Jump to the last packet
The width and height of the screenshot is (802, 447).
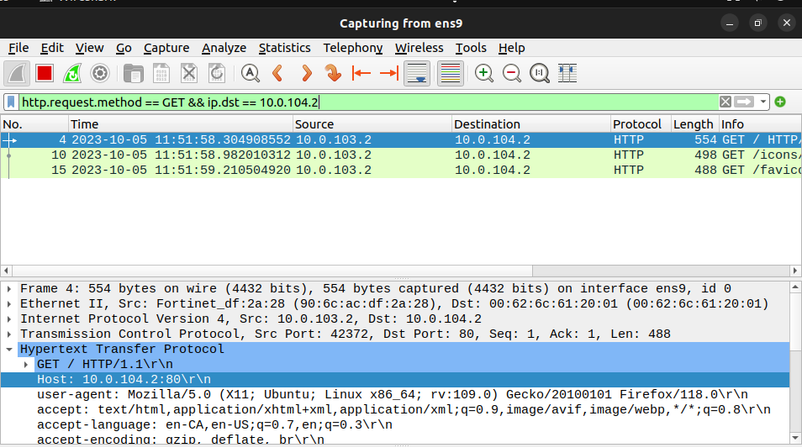click(x=389, y=74)
